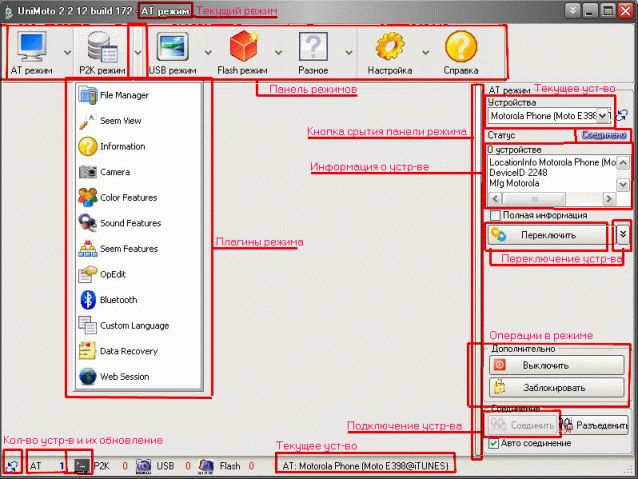Click horizontal scrollbar right arrow in device info
Image resolution: width=638 pixels, height=479 pixels.
pos(609,199)
